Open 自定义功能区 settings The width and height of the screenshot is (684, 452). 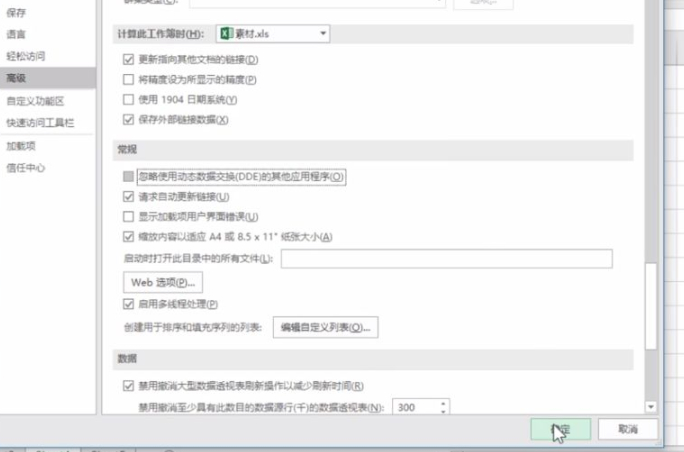(35, 101)
